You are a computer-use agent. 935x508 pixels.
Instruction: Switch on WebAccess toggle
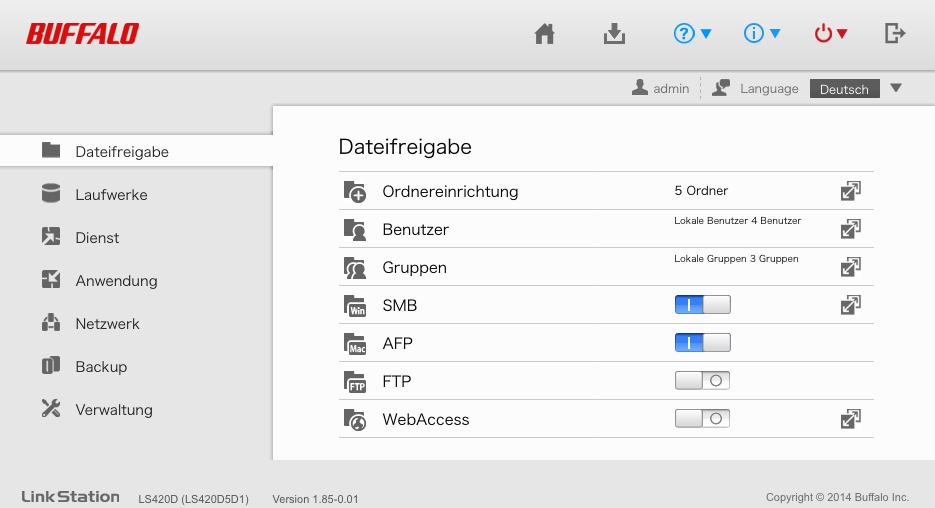[x=702, y=419]
